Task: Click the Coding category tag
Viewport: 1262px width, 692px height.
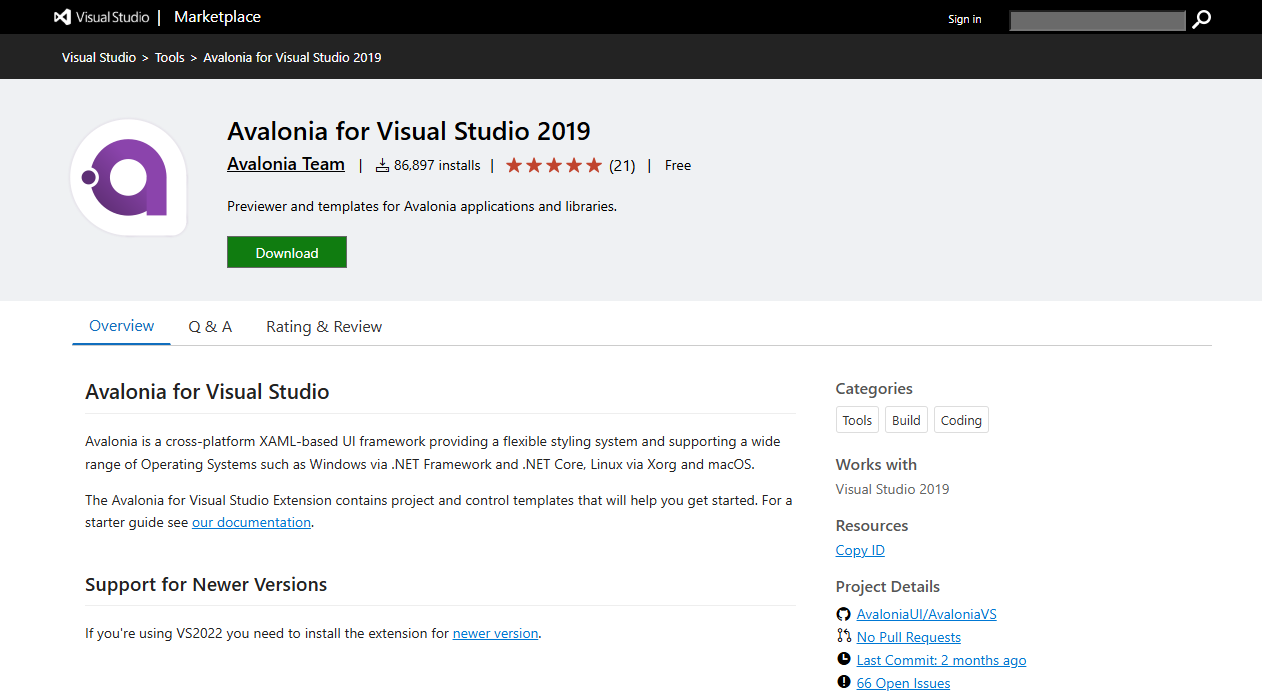Action: tap(961, 420)
